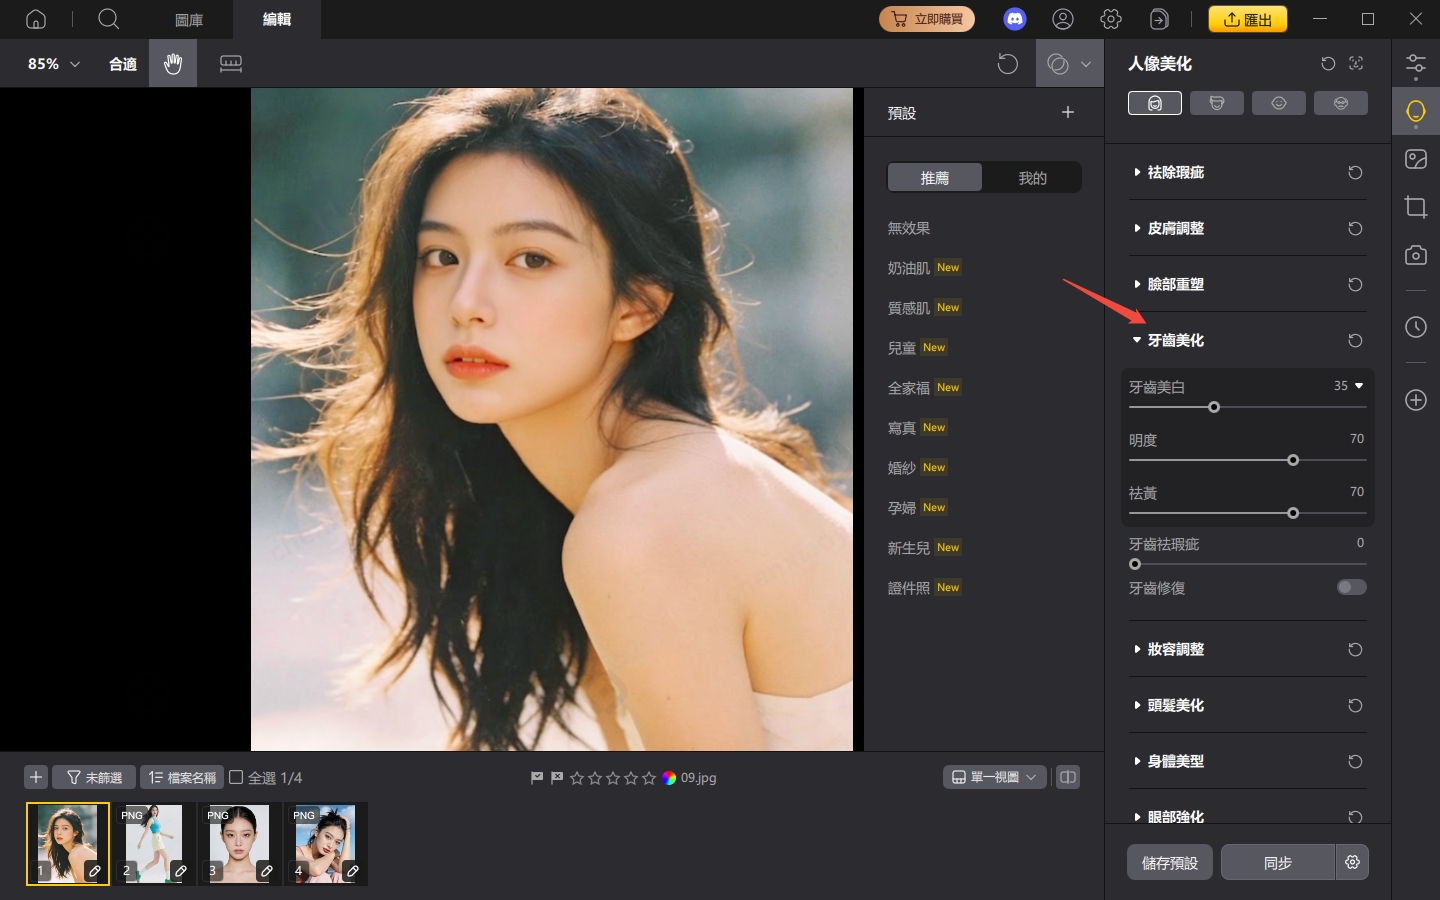Click the 儲存預設 button
The image size is (1440, 900).
[x=1169, y=862]
